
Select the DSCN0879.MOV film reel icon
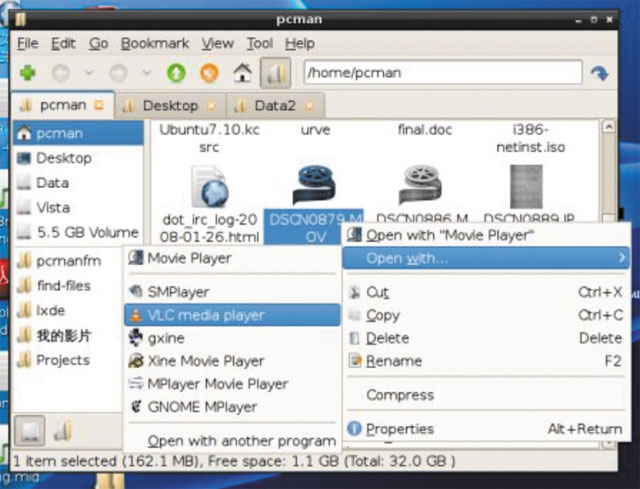click(x=314, y=184)
